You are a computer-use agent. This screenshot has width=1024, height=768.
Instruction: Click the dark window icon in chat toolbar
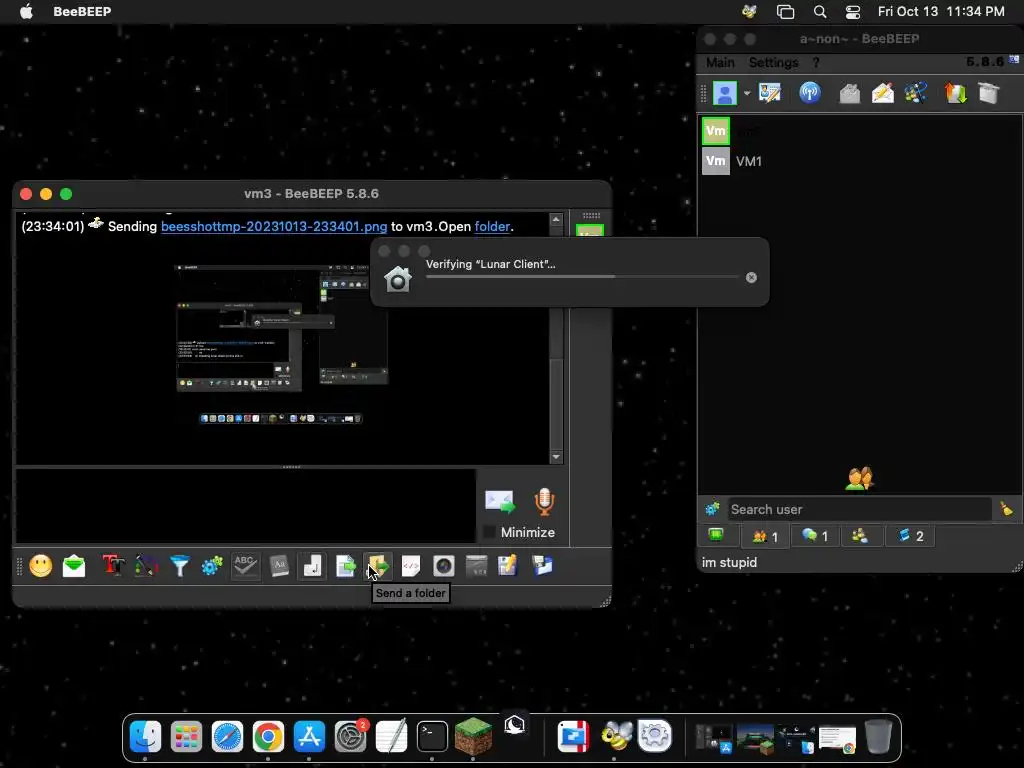click(x=477, y=566)
